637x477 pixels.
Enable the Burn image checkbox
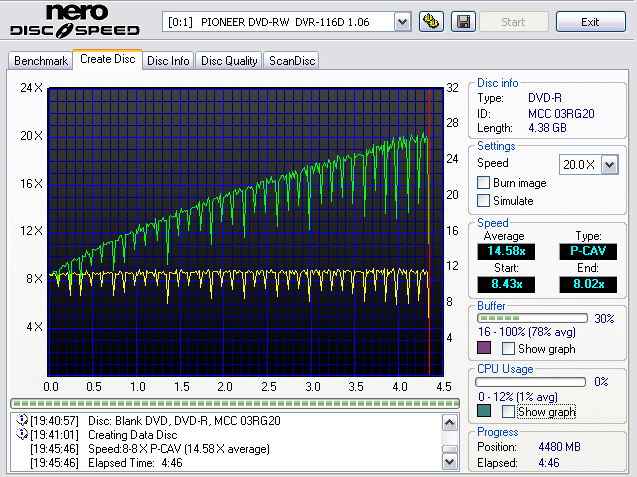[484, 183]
